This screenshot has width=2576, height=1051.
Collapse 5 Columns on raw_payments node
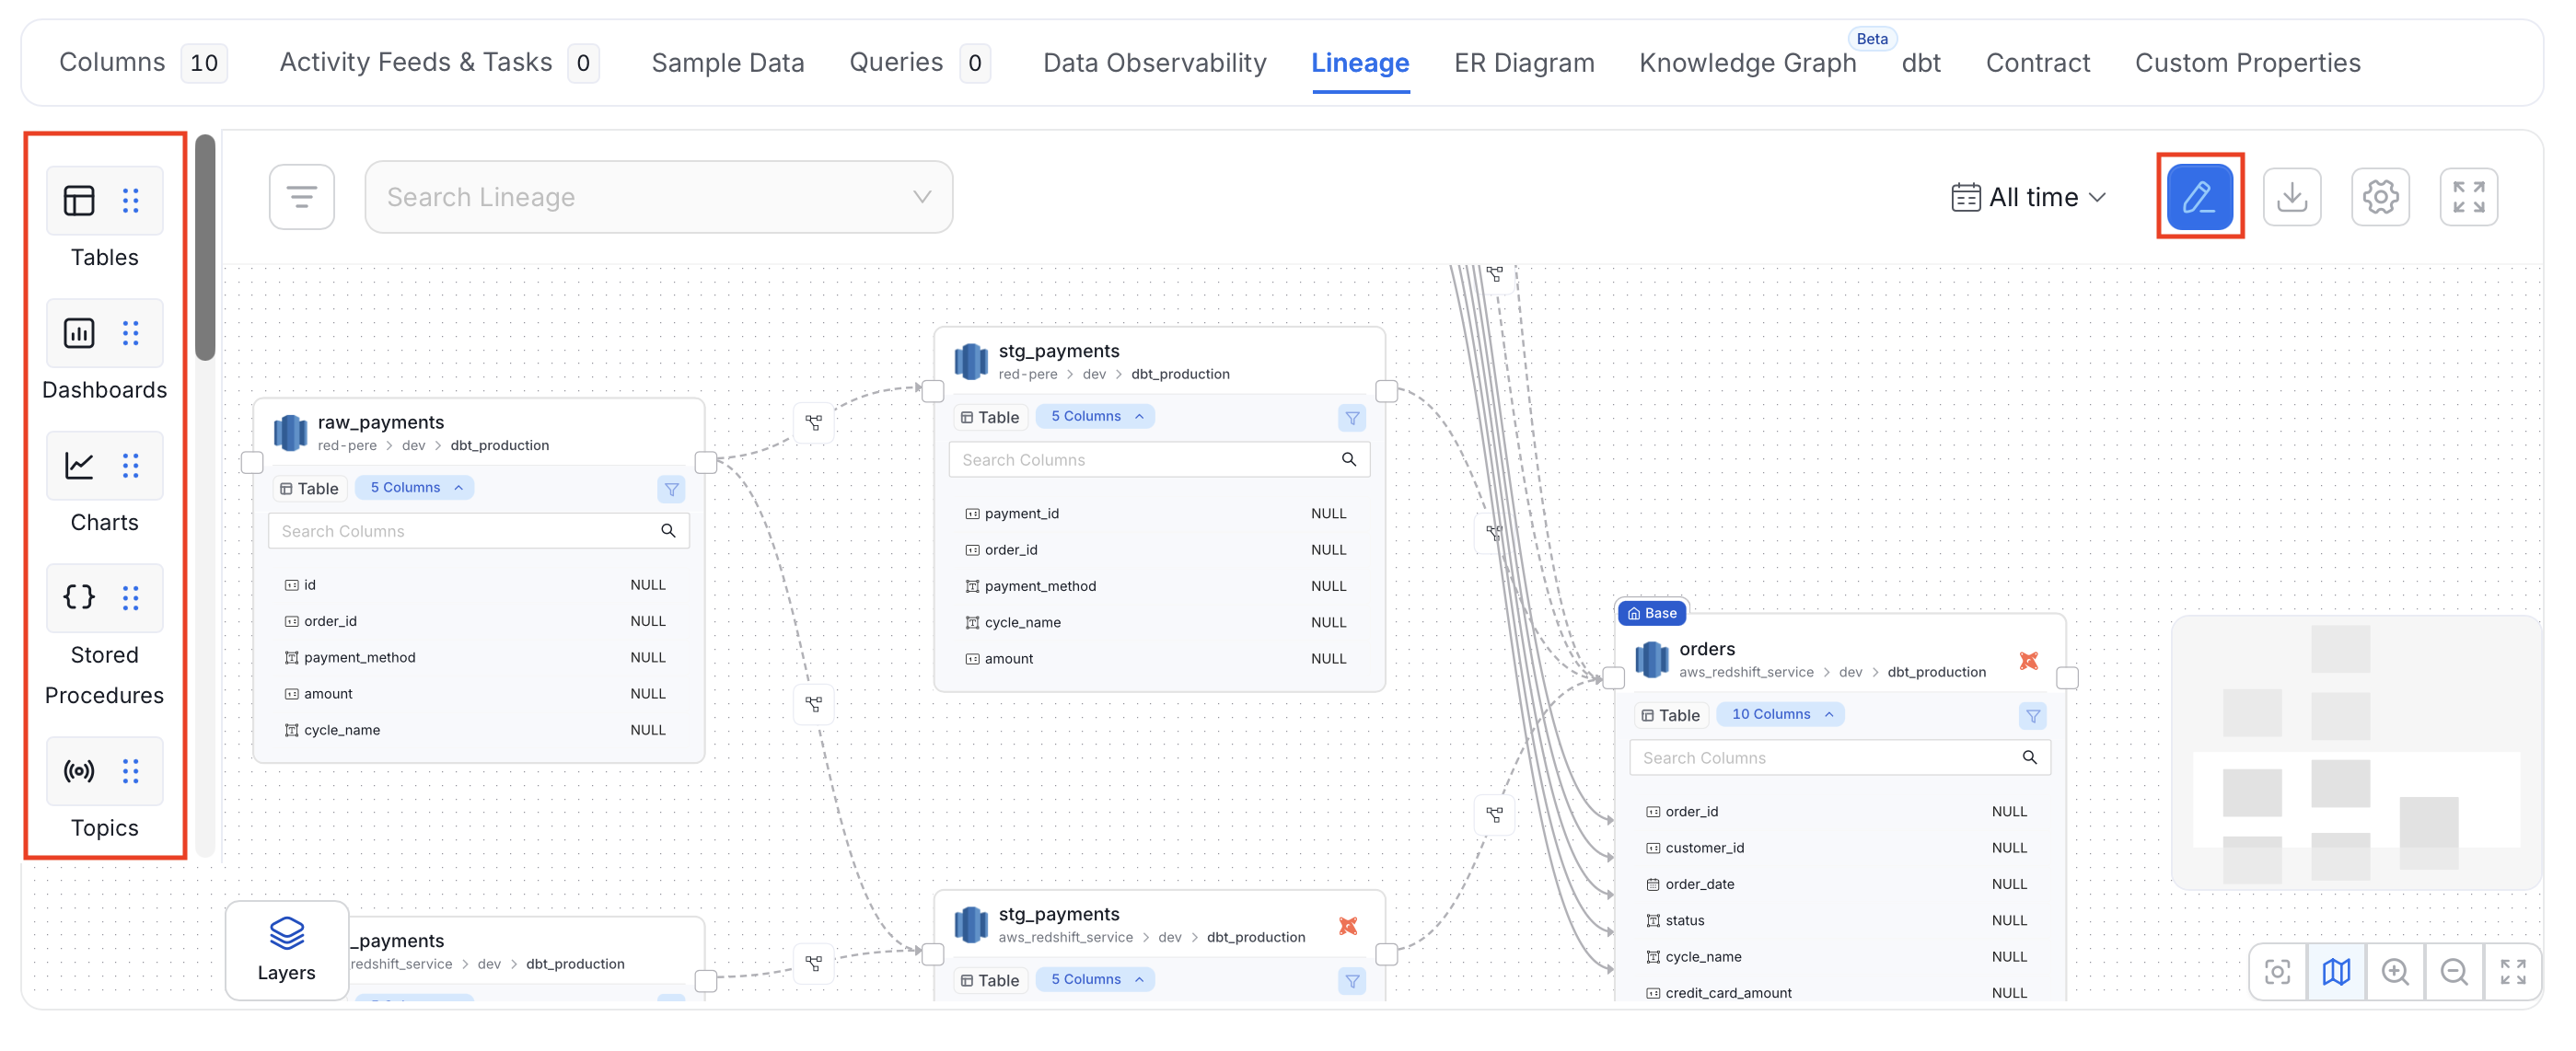415,488
